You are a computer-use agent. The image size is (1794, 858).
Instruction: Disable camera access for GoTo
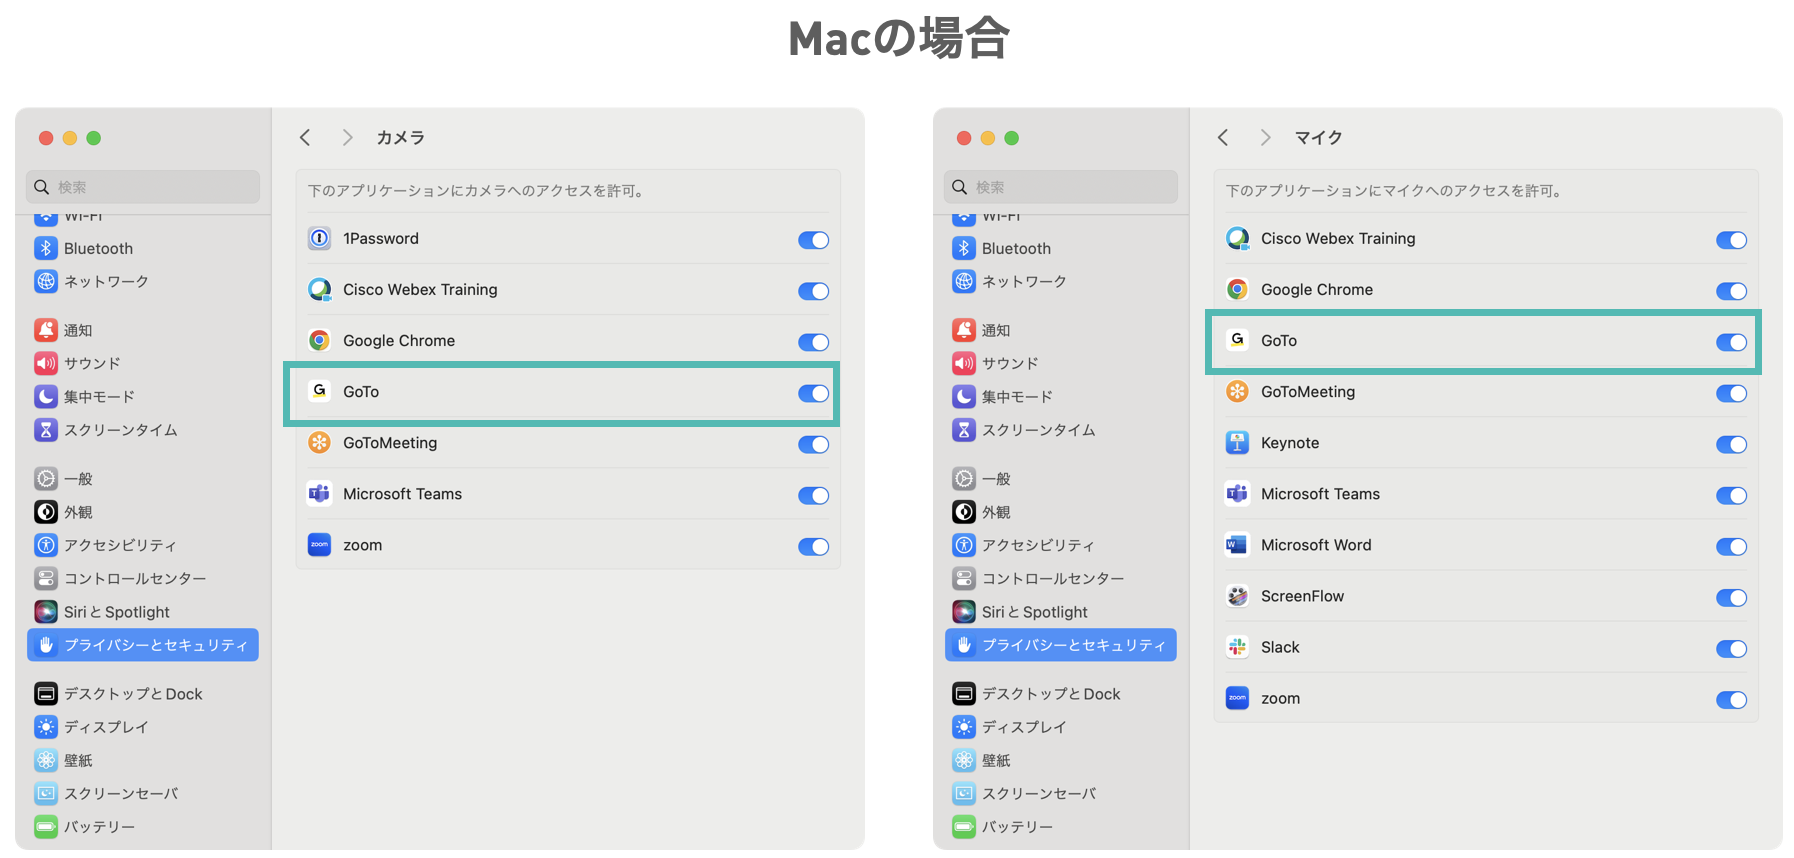point(813,393)
